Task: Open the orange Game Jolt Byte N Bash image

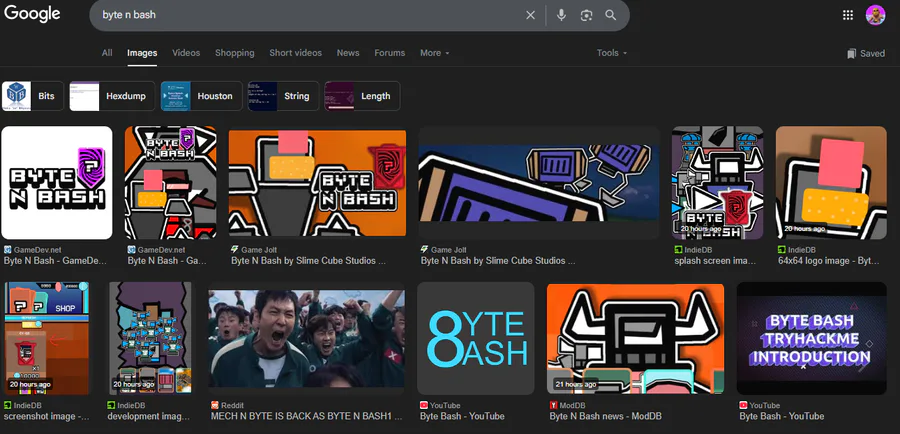Action: (x=317, y=183)
